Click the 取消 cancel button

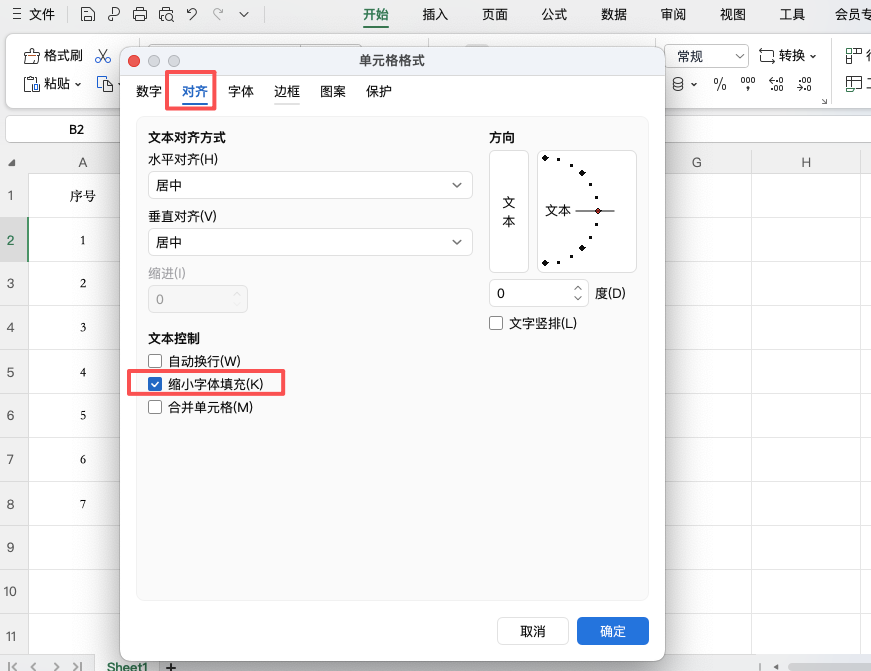[x=532, y=631]
